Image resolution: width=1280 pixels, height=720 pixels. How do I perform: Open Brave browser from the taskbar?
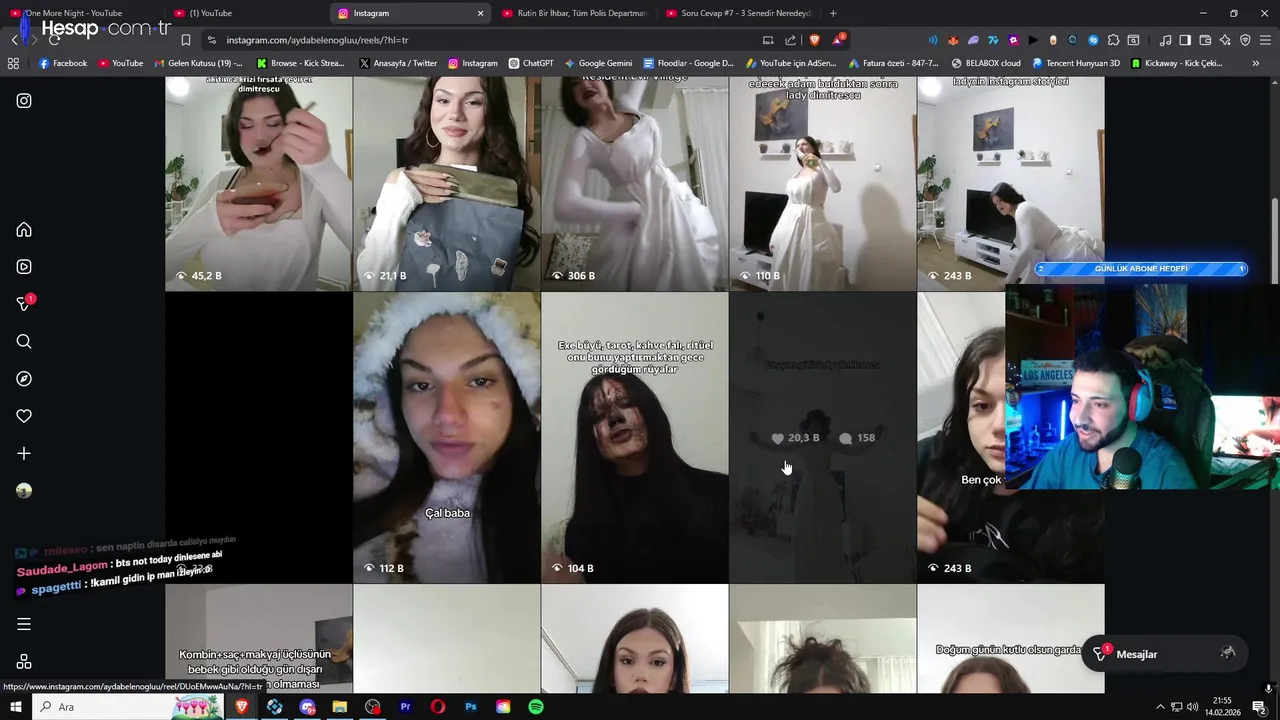point(241,707)
